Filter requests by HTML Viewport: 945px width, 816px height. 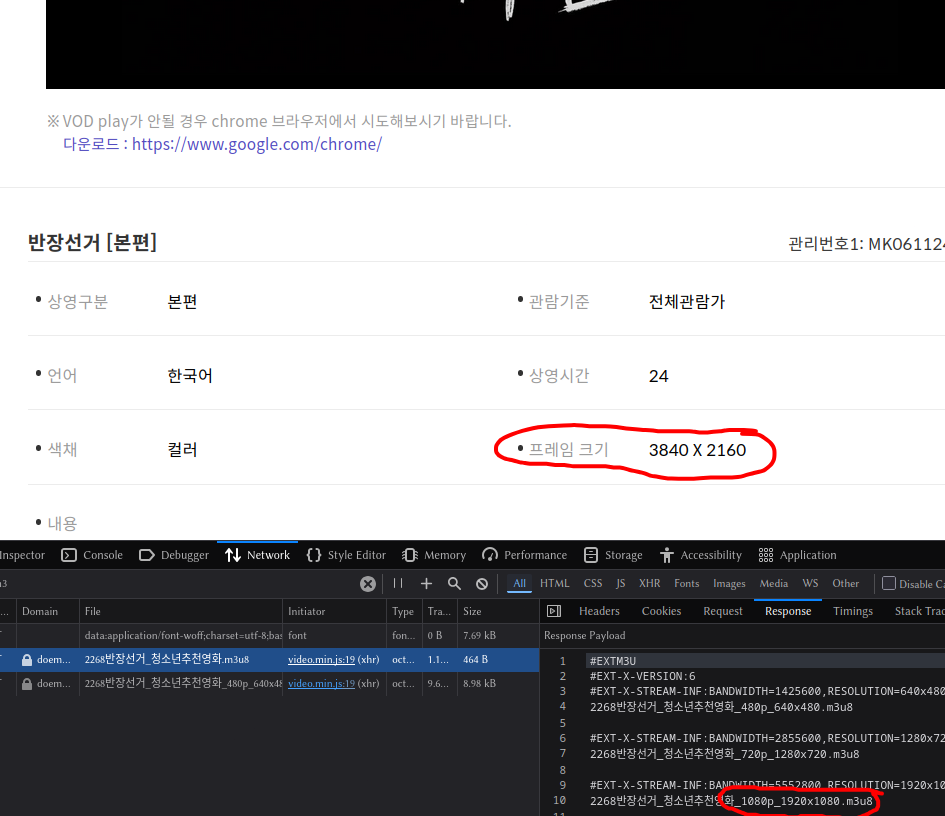[554, 583]
